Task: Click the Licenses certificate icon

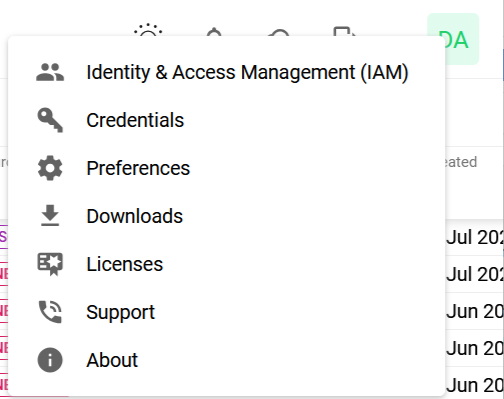Action: (x=50, y=264)
